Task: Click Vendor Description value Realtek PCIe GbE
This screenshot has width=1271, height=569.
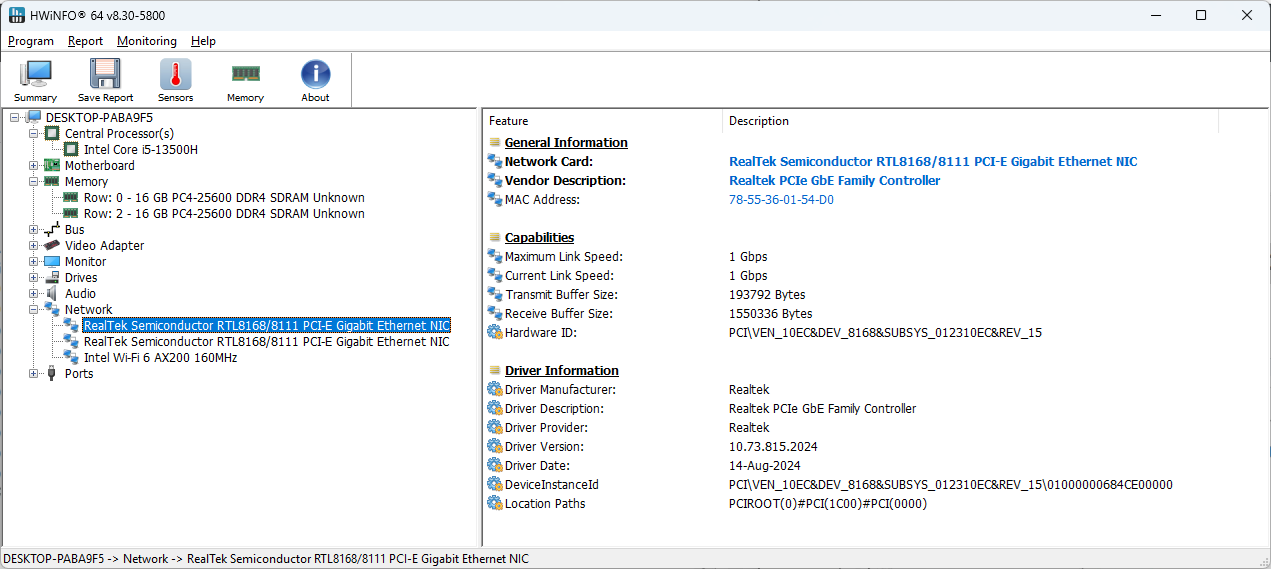Action: coord(835,180)
